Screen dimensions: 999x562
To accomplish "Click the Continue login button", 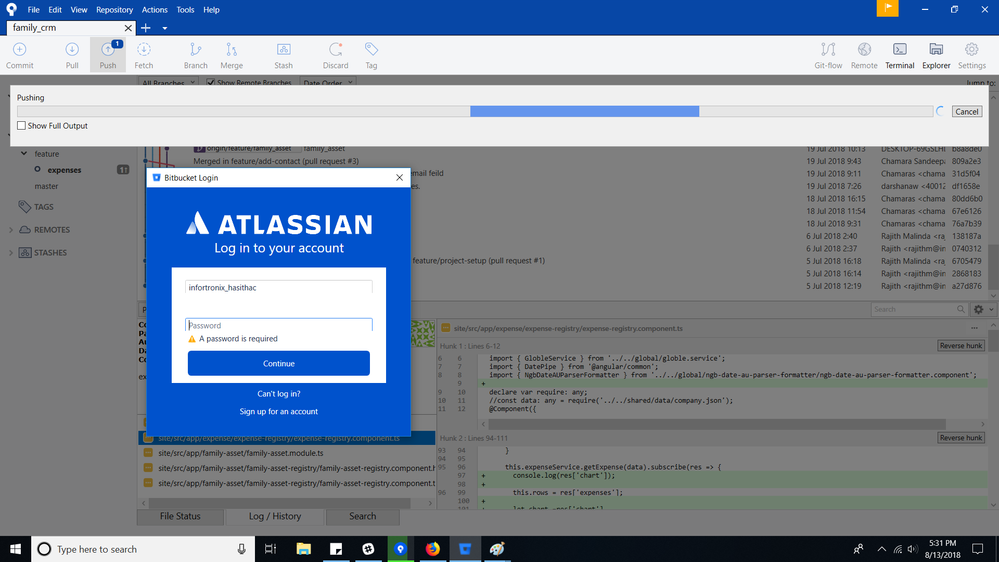I will tap(278, 363).
